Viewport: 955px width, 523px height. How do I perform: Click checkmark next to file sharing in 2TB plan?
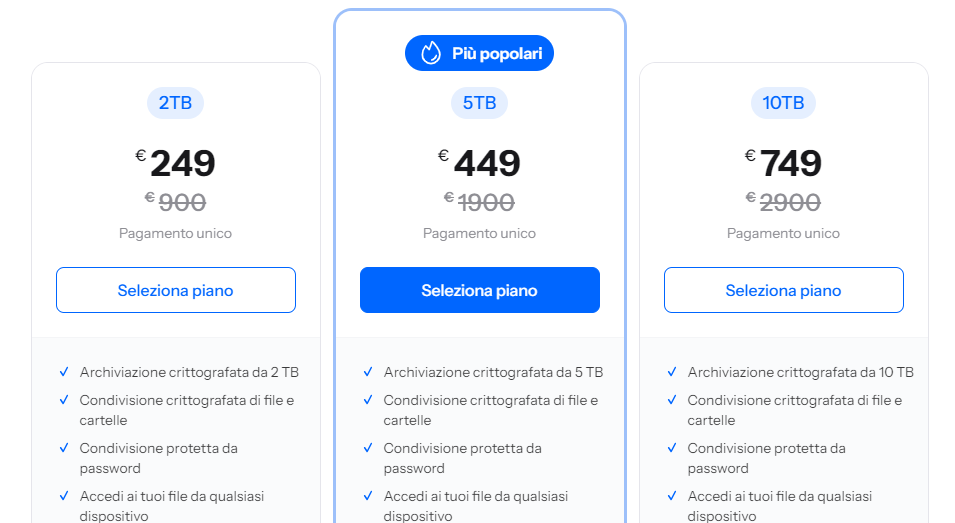[64, 400]
